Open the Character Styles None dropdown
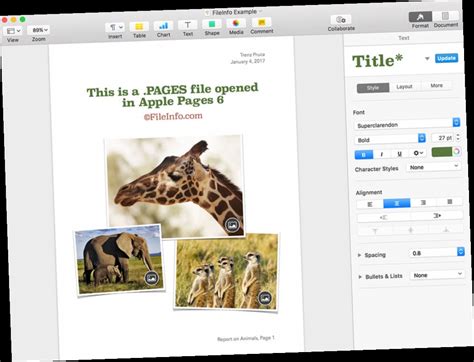The image size is (474, 362). pyautogui.click(x=434, y=167)
